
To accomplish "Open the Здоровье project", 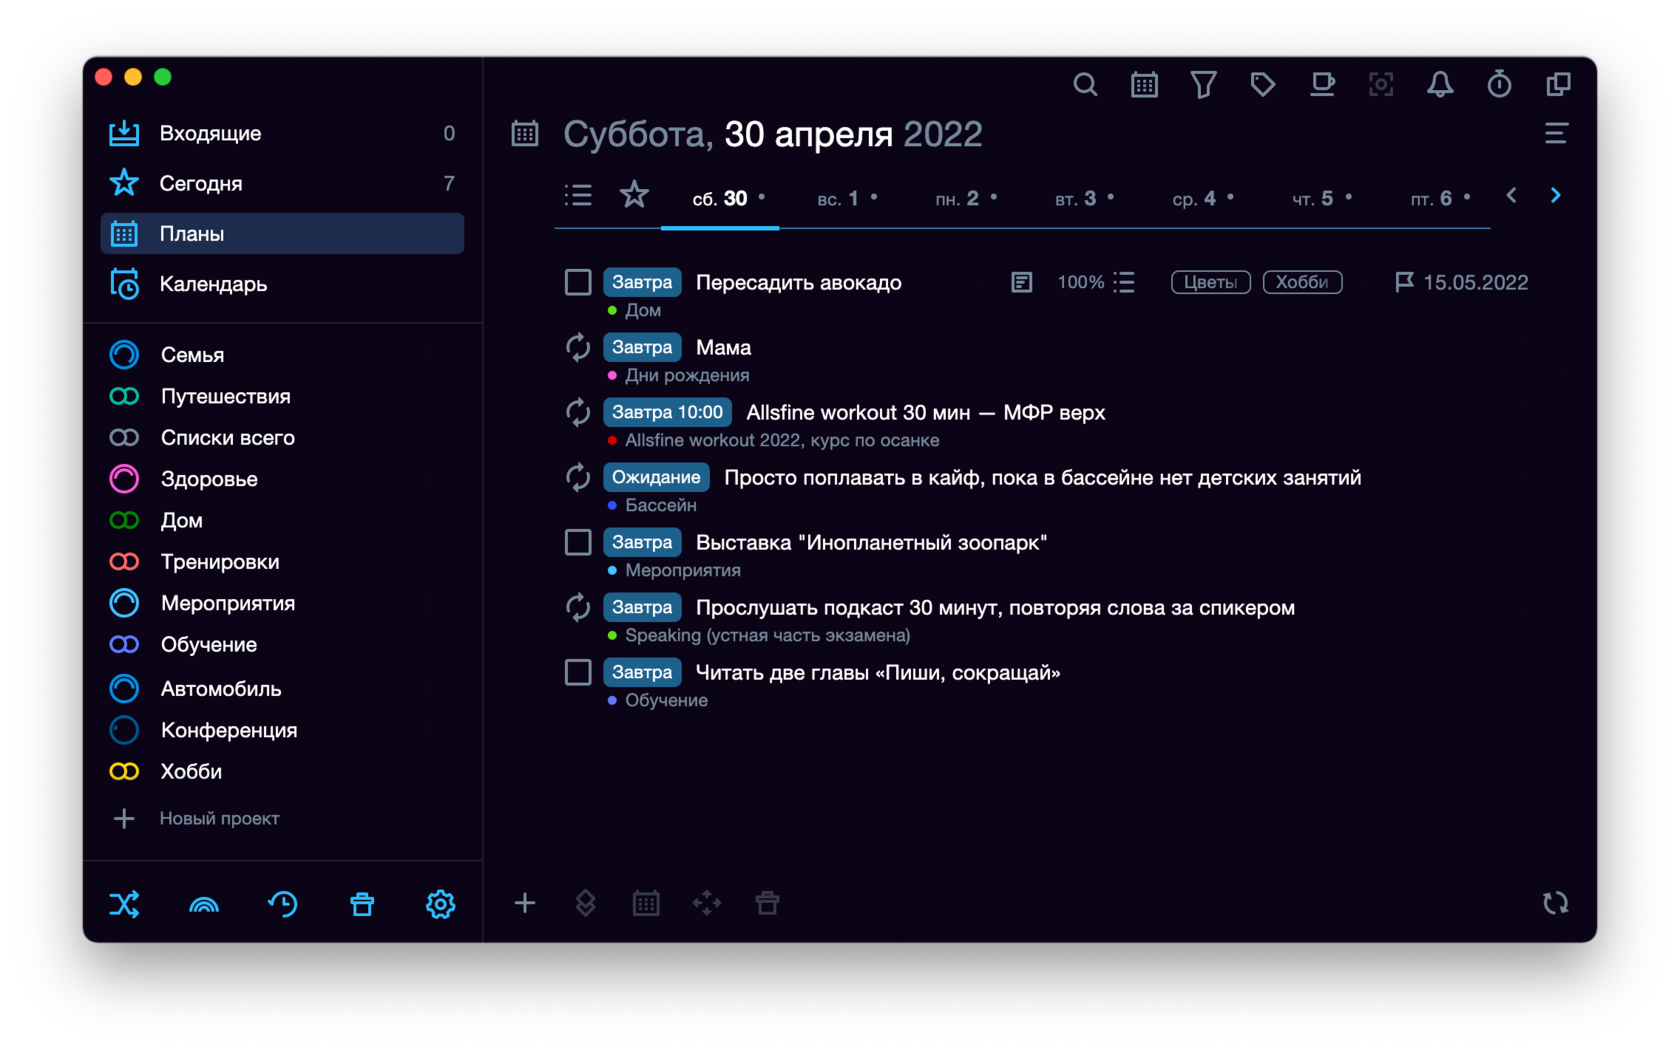I will tap(209, 479).
